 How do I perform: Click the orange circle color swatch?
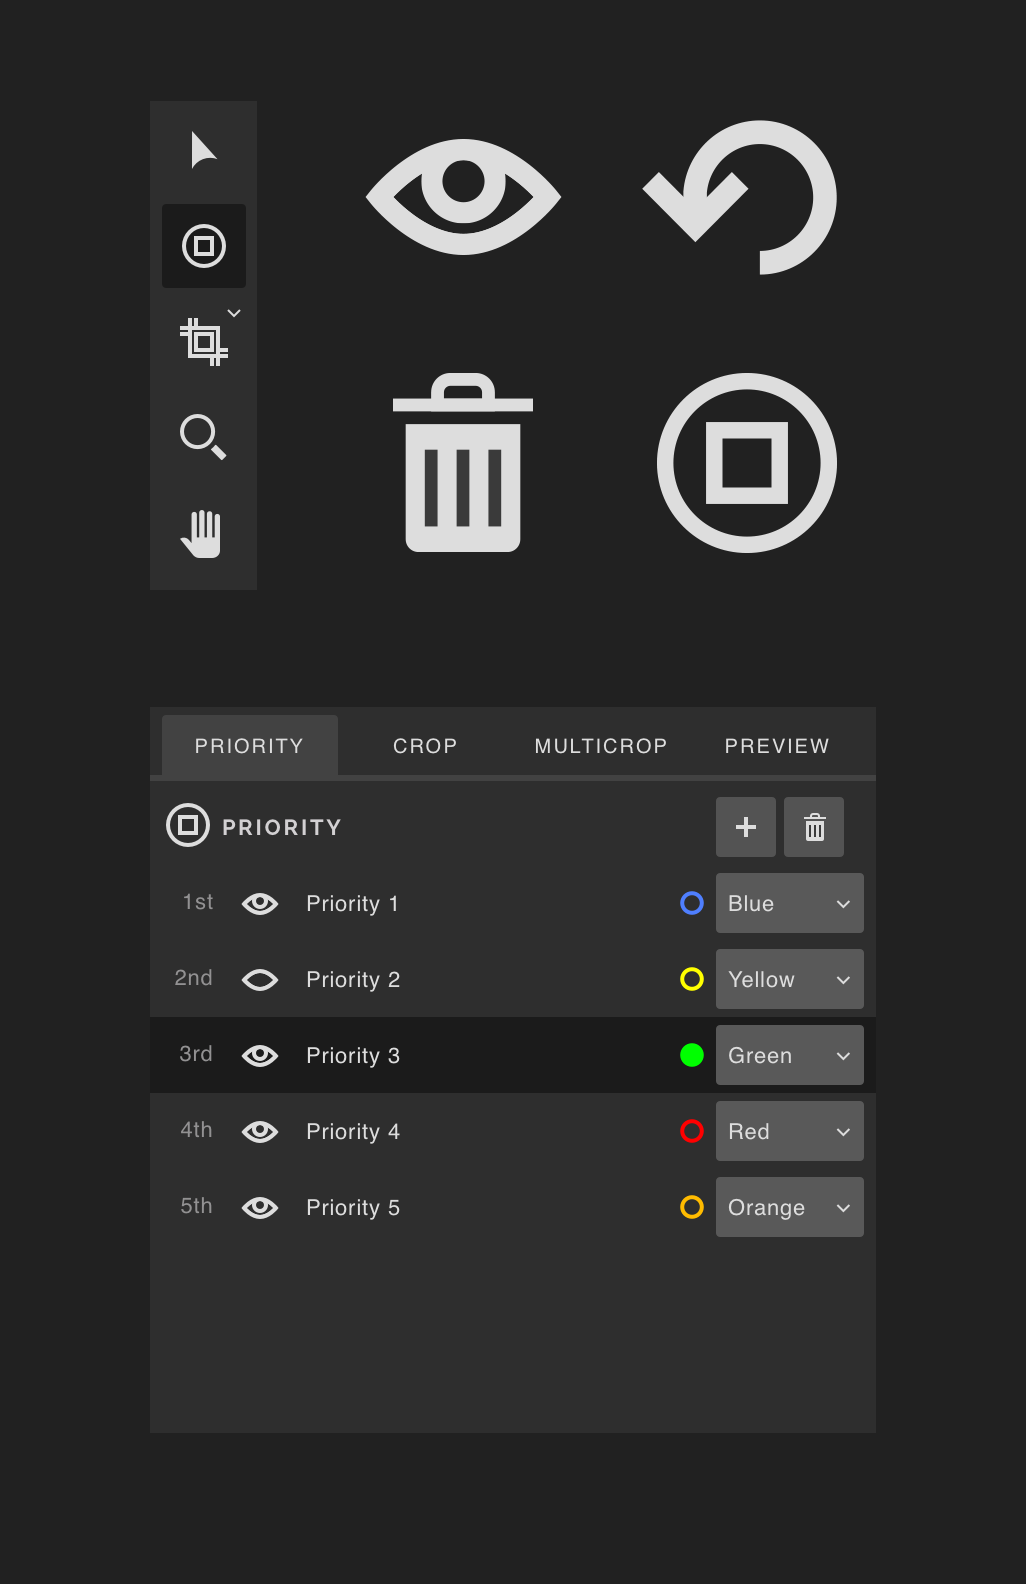click(x=692, y=1207)
